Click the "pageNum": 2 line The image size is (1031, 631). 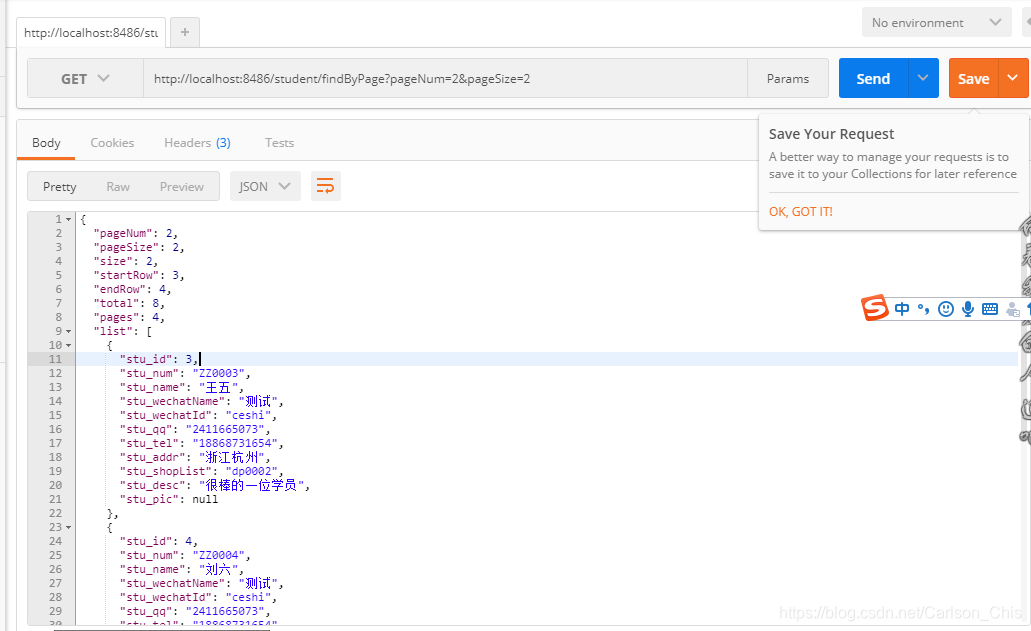click(x=135, y=233)
